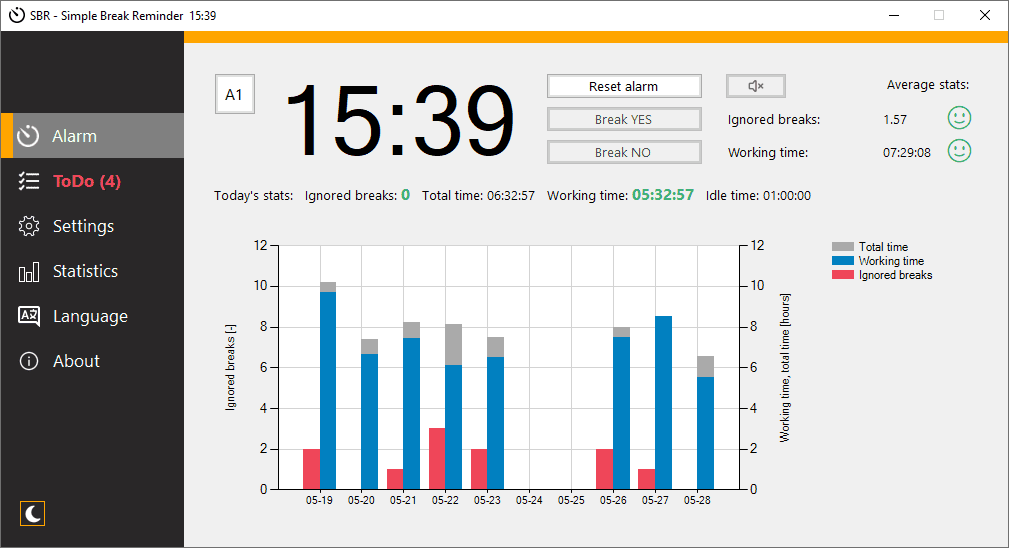Click Total time: 06:32:57 text
Screen dimensions: 1009x548
478,196
